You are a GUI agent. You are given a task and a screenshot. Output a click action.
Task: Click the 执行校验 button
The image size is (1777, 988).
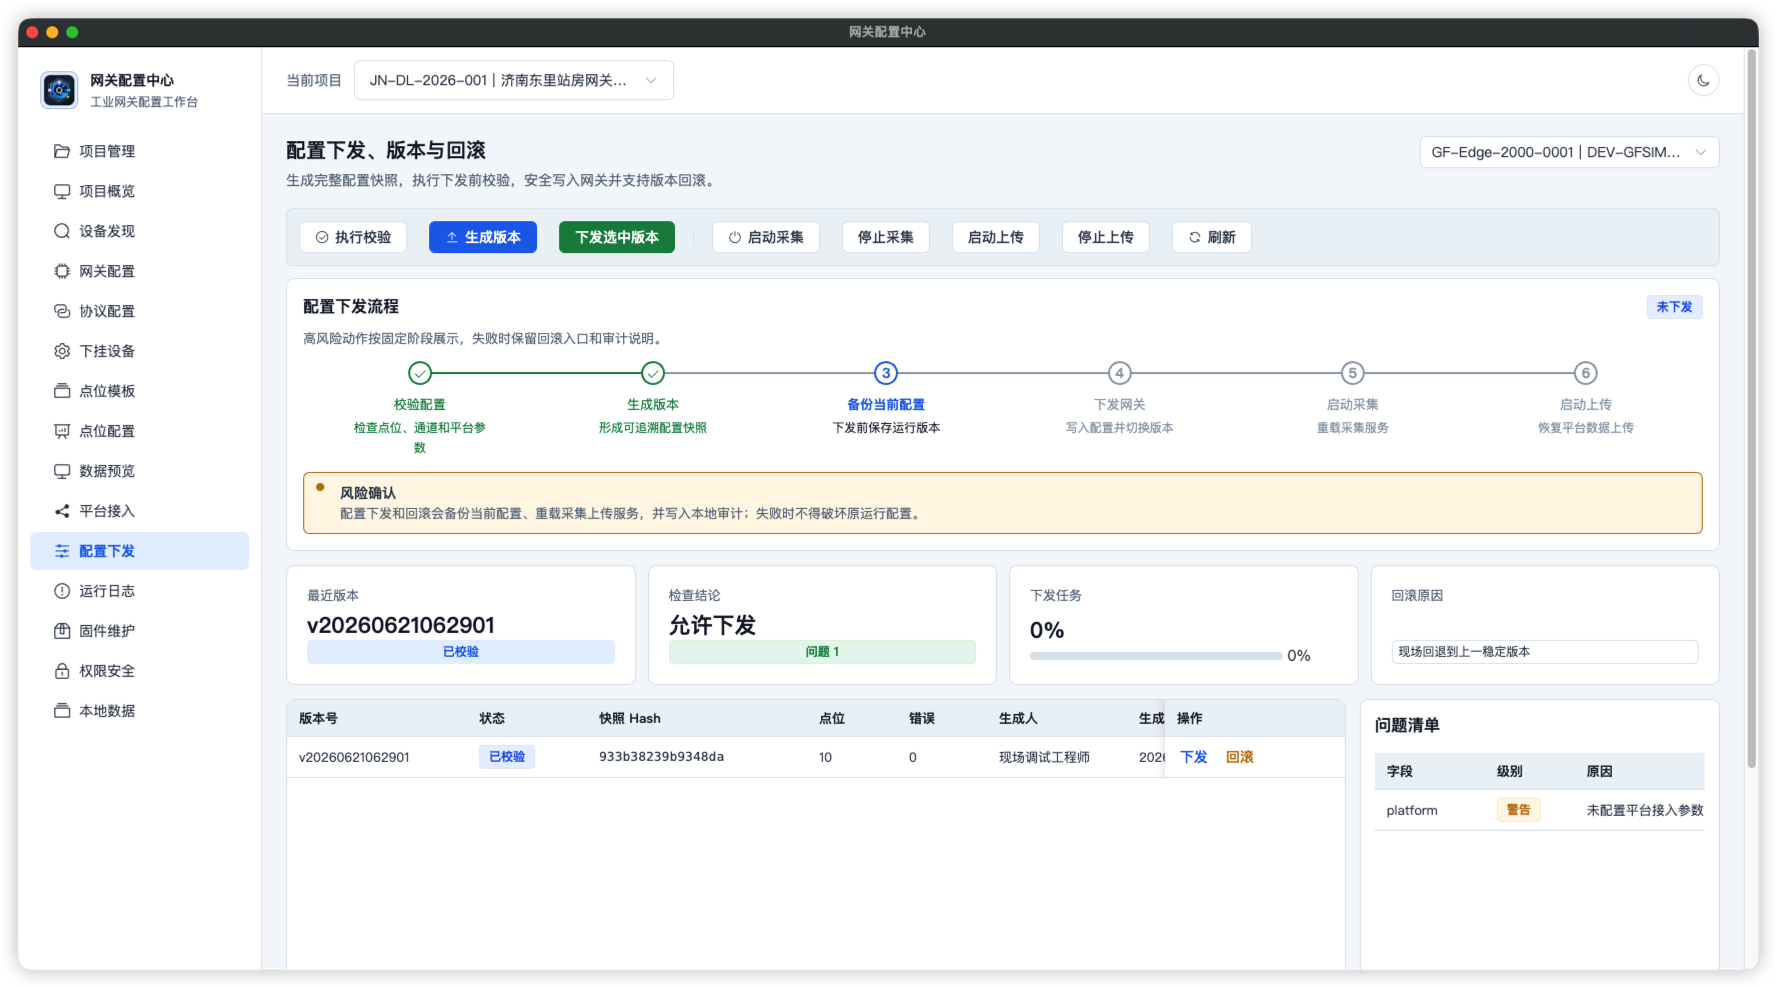353,237
